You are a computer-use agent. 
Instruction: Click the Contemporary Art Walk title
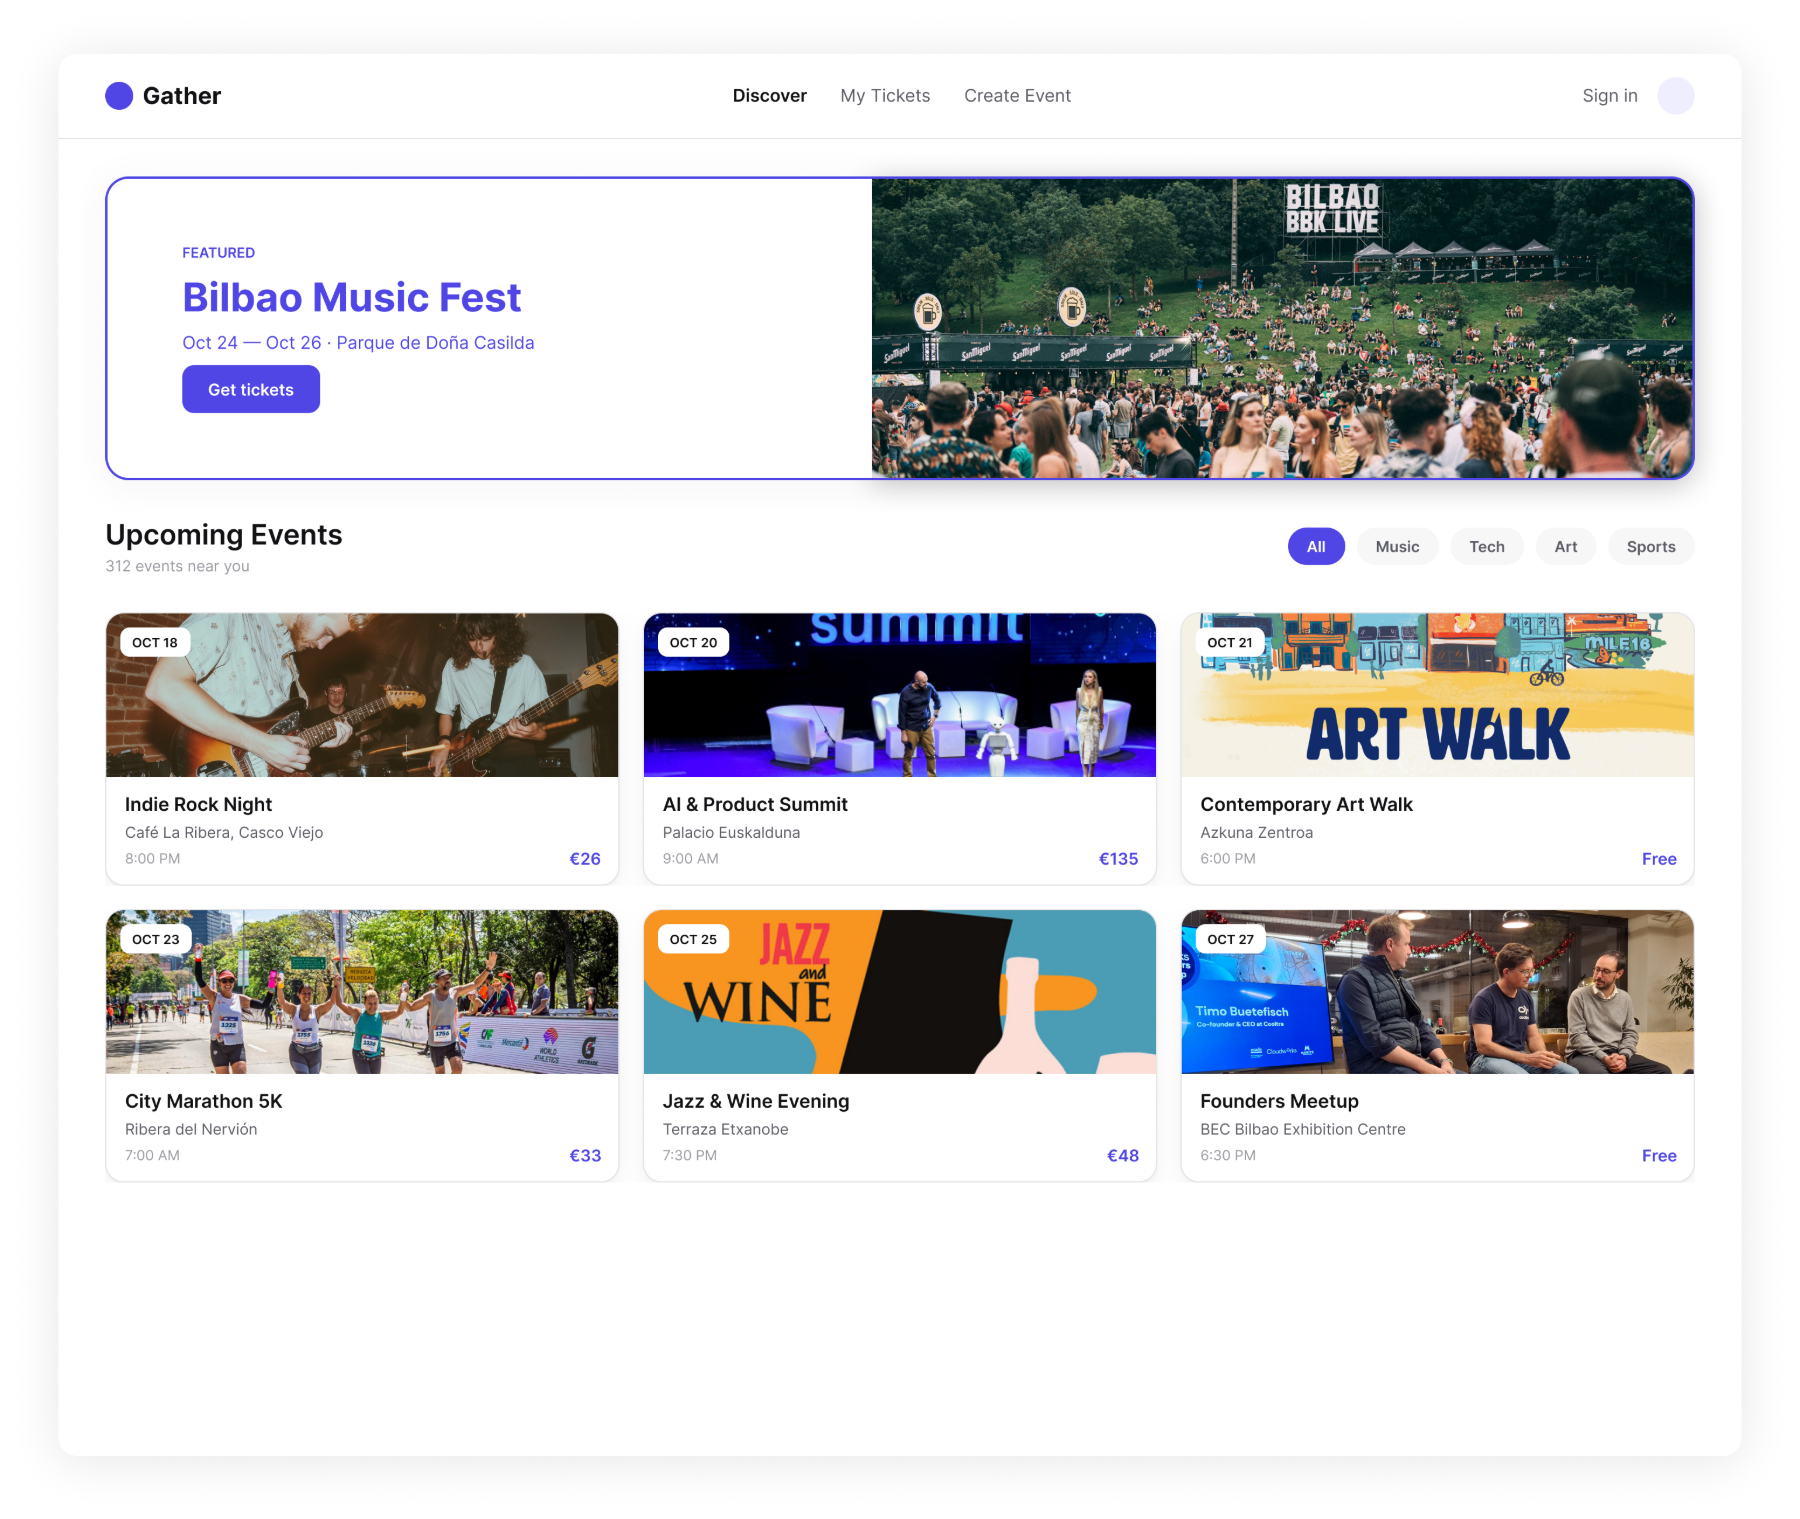point(1306,804)
